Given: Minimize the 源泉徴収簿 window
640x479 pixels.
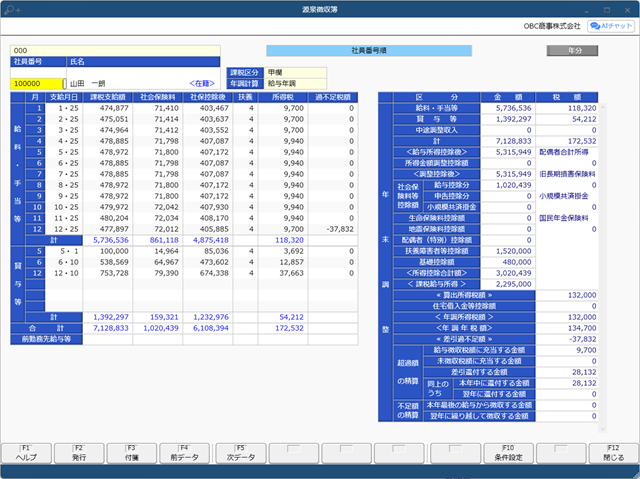Looking at the screenshot, I should click(587, 10).
